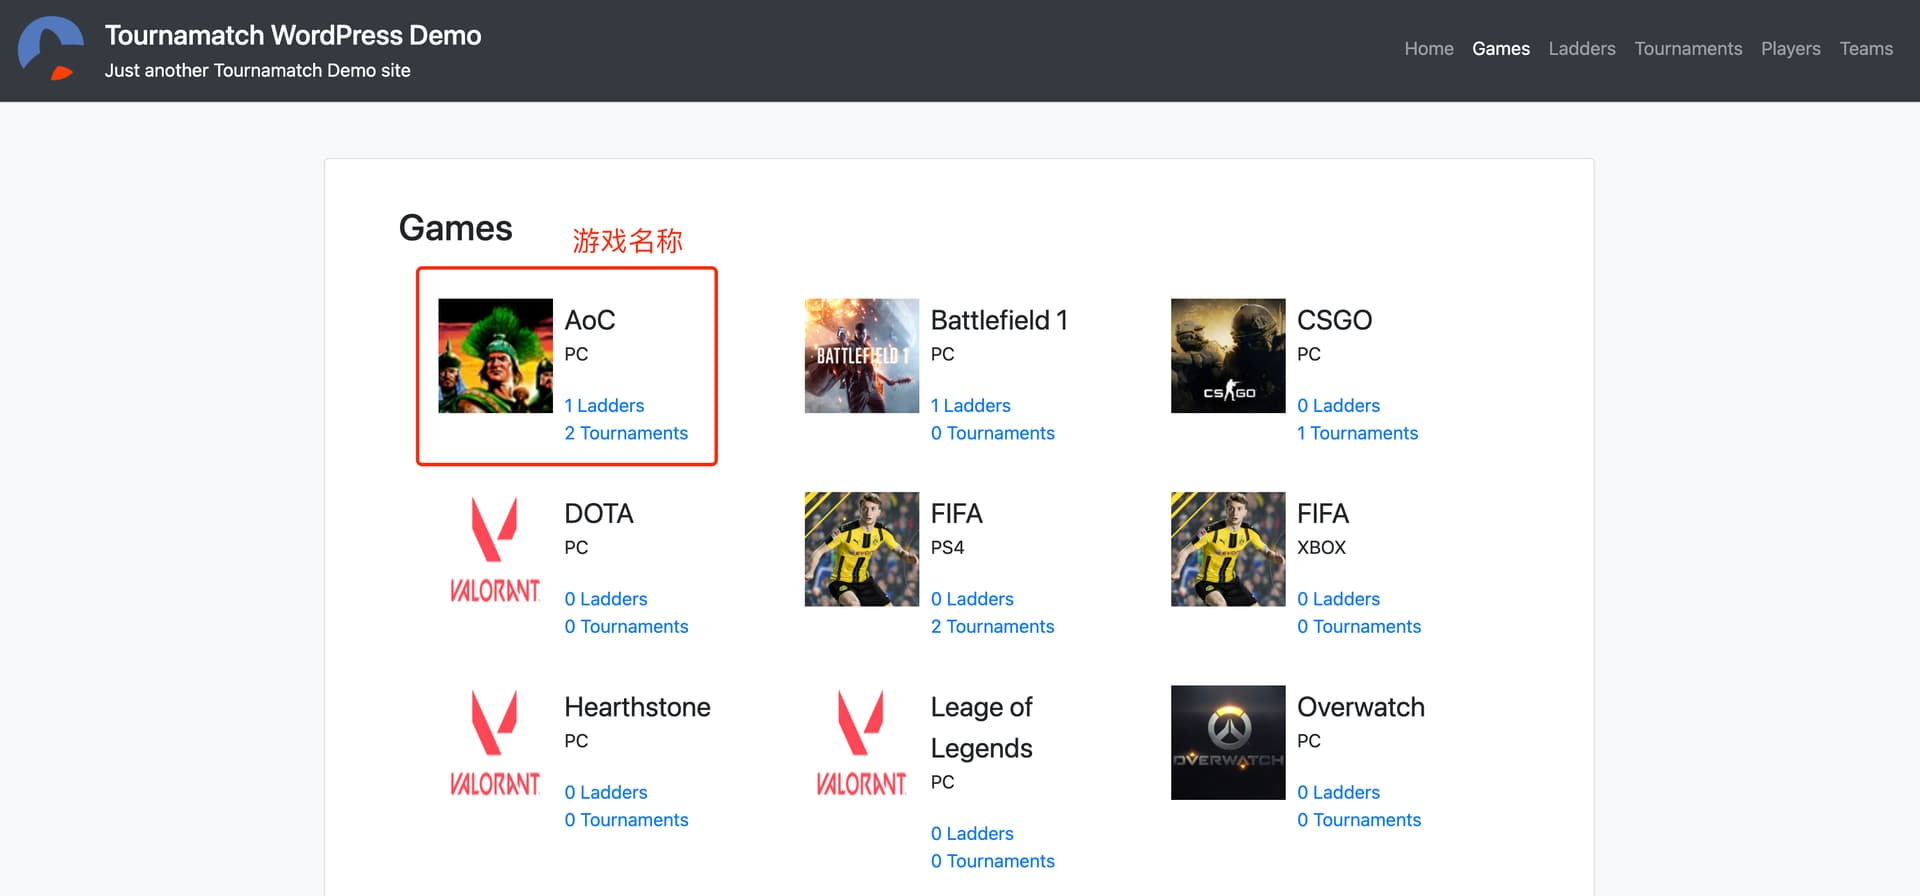Screen dimensions: 1920x896
Task: Open FIFA PS4 2 Tournaments link
Action: point(992,626)
